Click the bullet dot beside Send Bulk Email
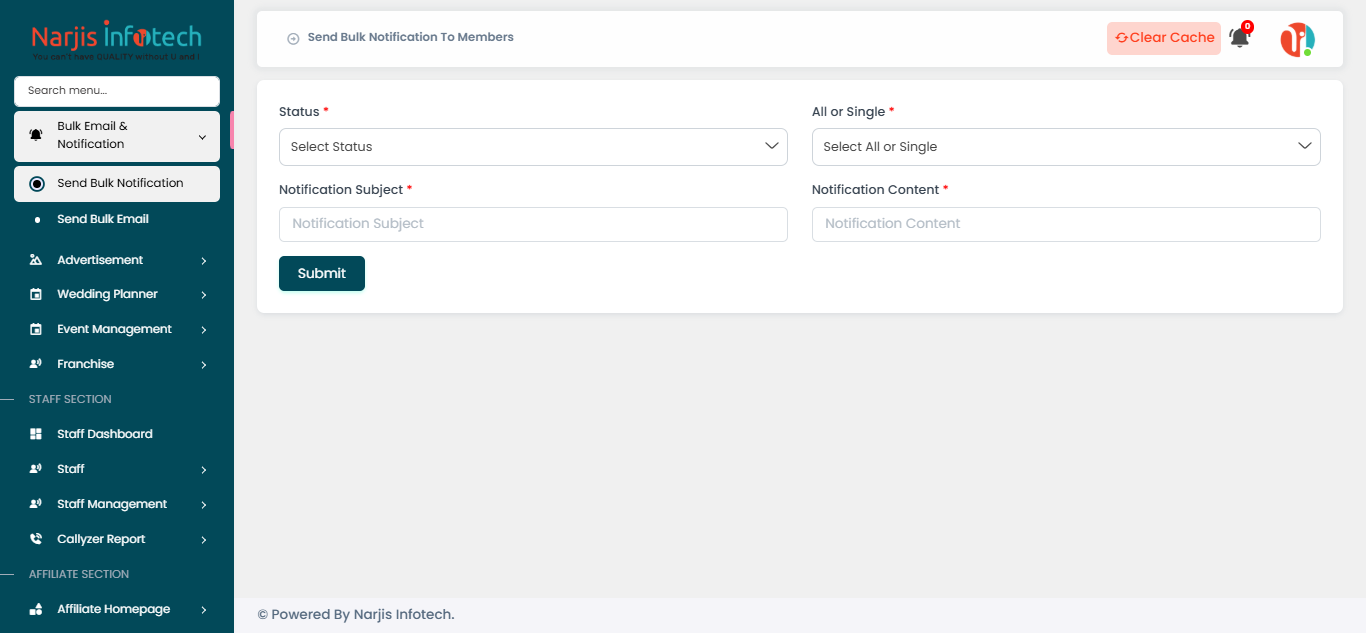 pyautogui.click(x=37, y=220)
